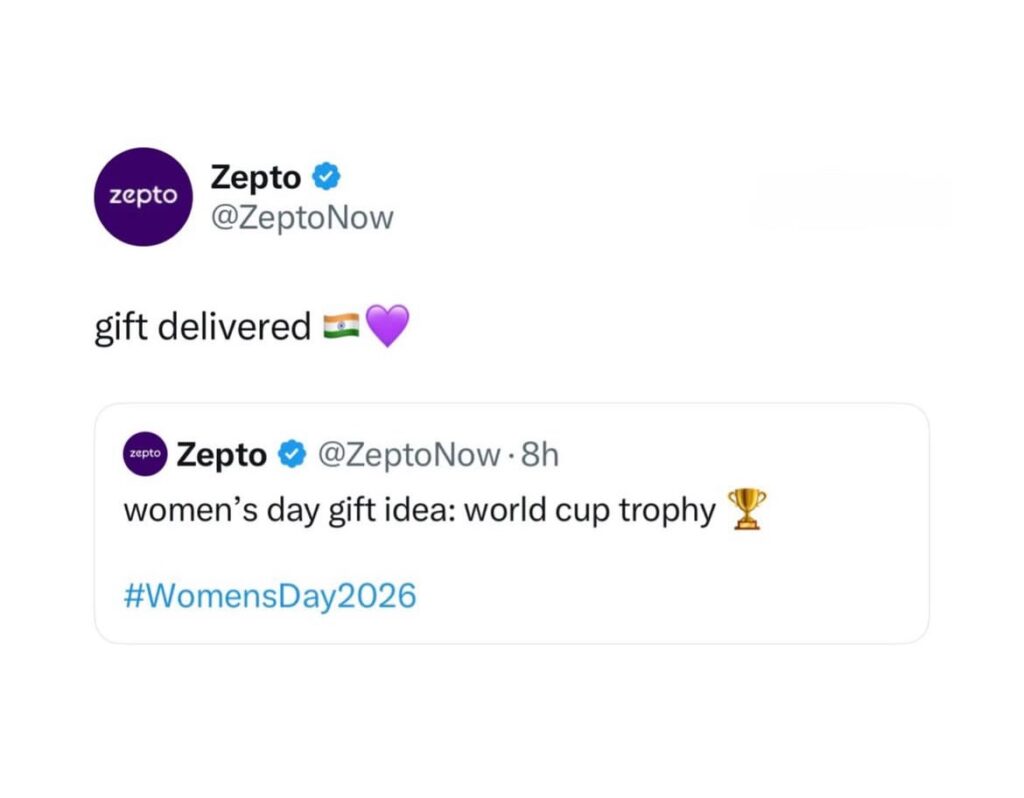Click the trophy emoji in the quoted tweet

click(747, 510)
